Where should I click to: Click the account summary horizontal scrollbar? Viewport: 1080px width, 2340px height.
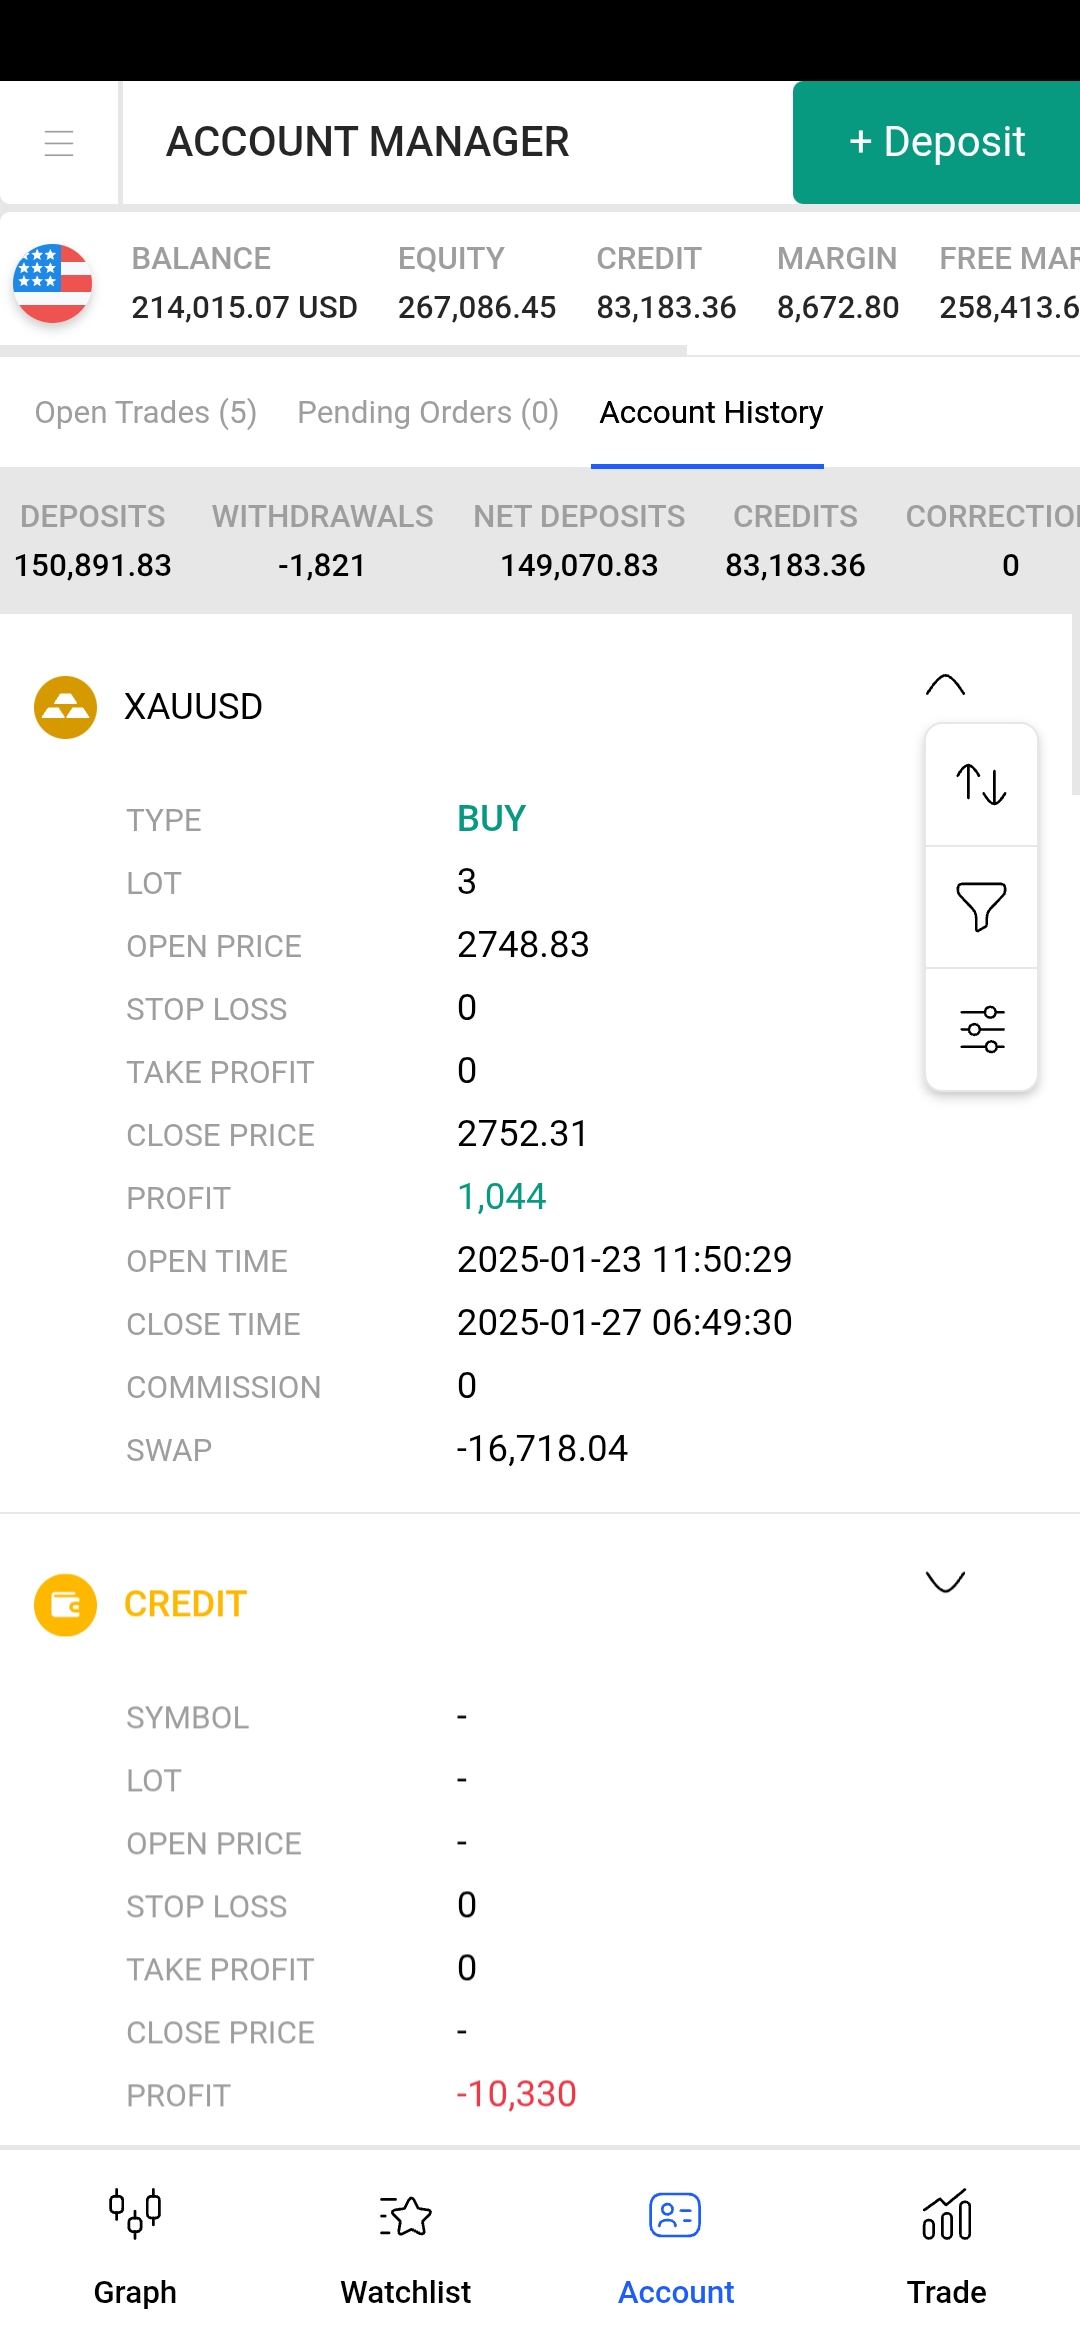pos(343,350)
